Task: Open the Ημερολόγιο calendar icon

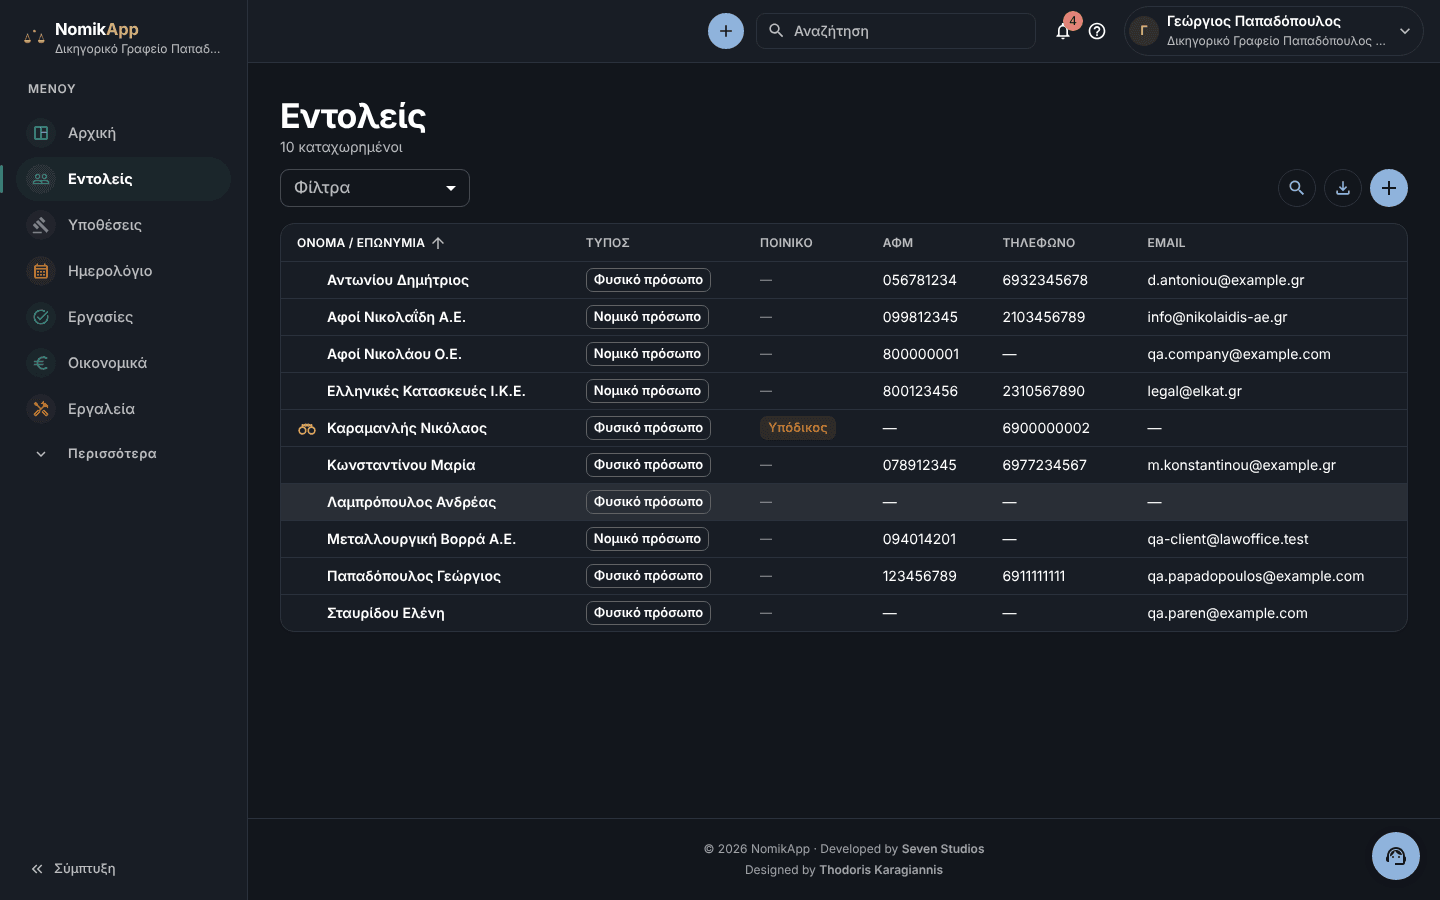Action: (41, 271)
